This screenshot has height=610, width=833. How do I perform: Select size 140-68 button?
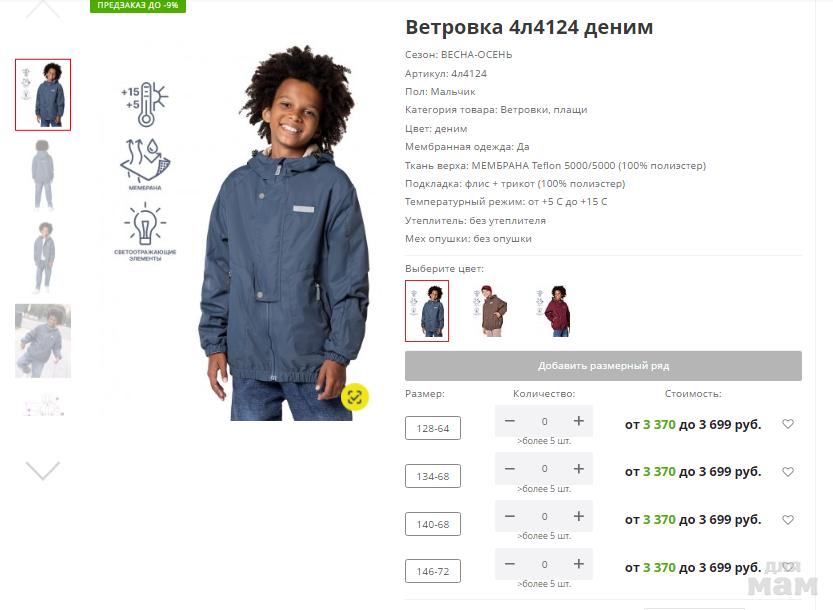432,524
